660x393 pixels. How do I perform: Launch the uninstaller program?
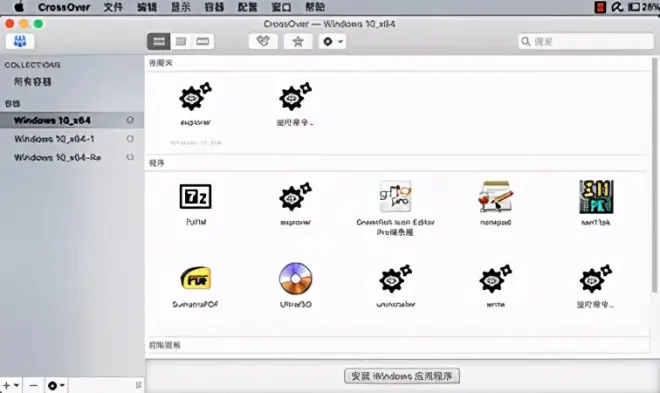pos(395,279)
